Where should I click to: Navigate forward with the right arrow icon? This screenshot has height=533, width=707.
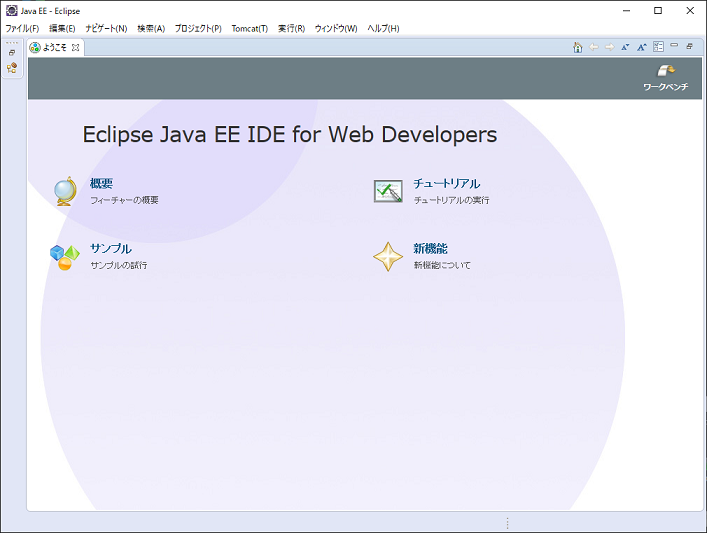(x=610, y=47)
